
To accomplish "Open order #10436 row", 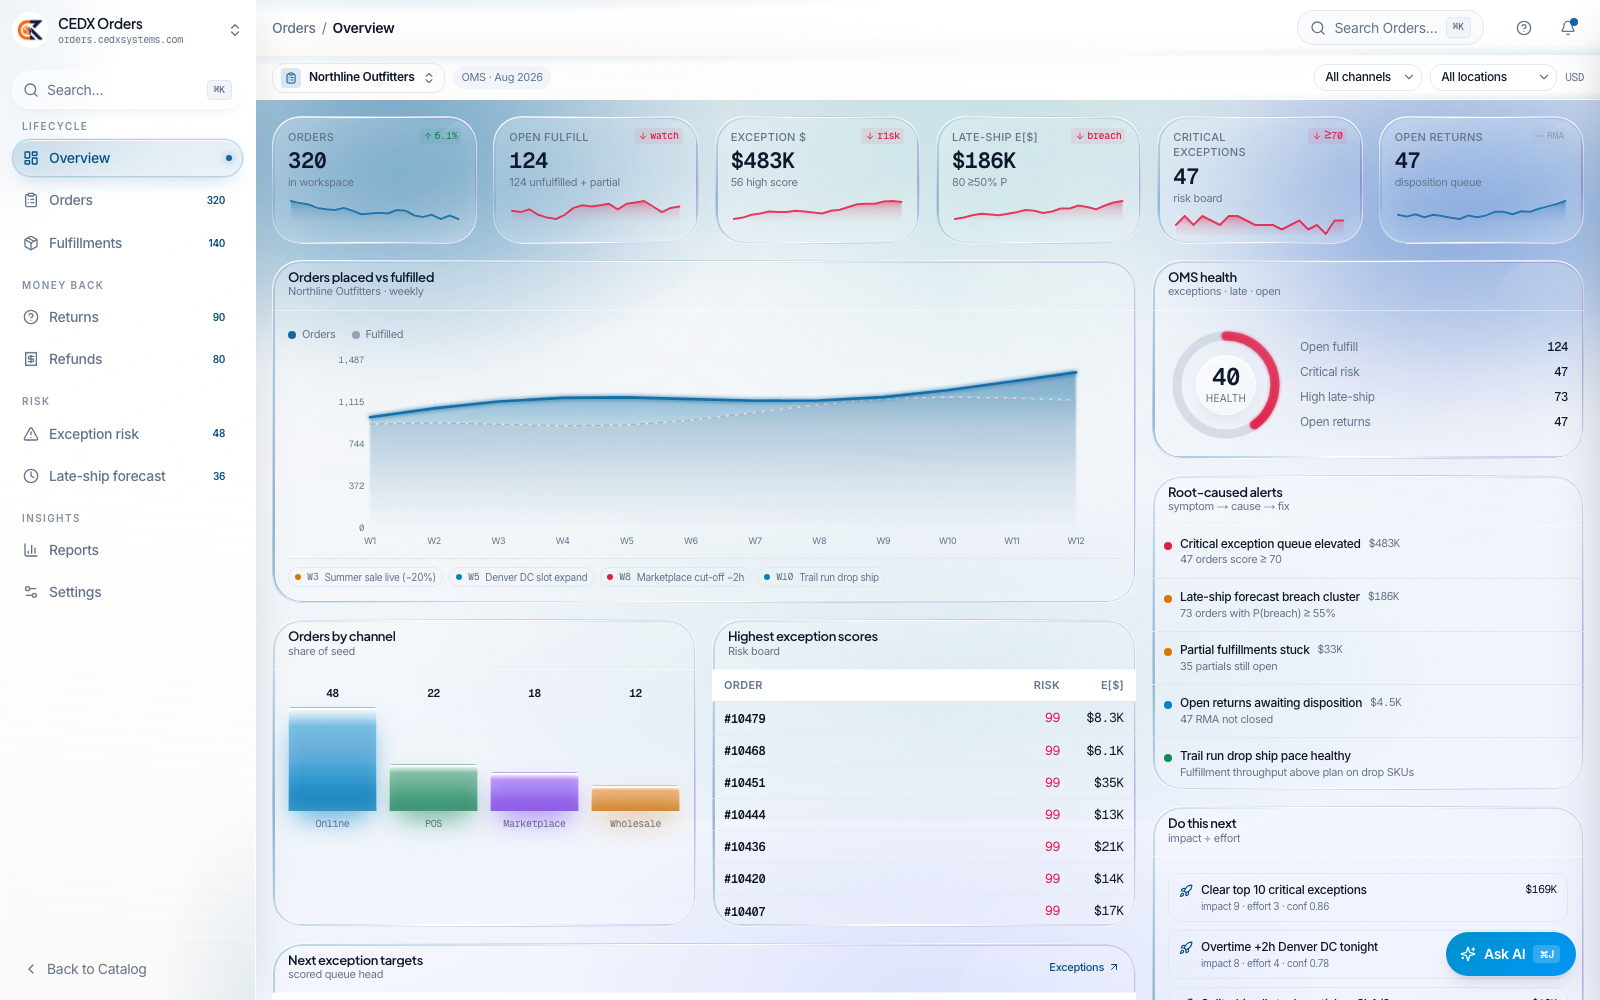I will [x=924, y=846].
